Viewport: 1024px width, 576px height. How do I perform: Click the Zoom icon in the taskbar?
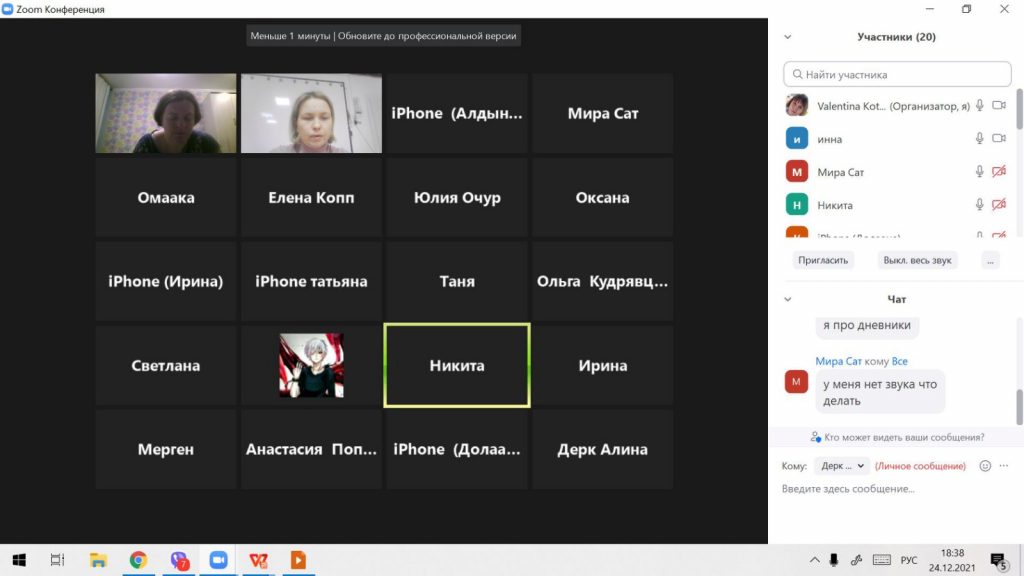point(218,560)
